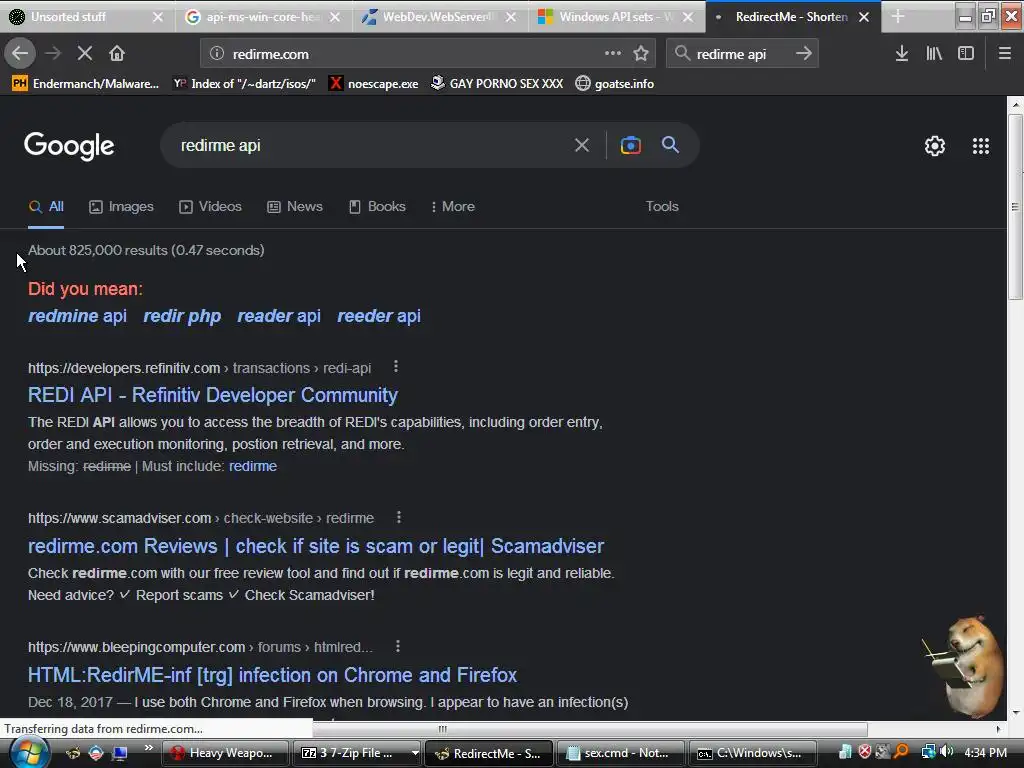Open the browser home page
Viewport: 1024px width, 768px height.
click(x=117, y=54)
